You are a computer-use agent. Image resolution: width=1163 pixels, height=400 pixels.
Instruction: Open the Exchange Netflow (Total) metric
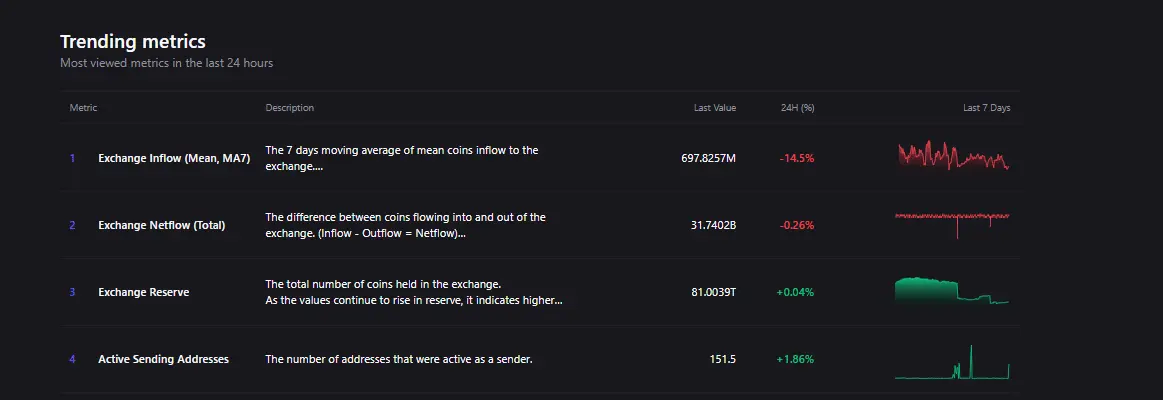161,225
